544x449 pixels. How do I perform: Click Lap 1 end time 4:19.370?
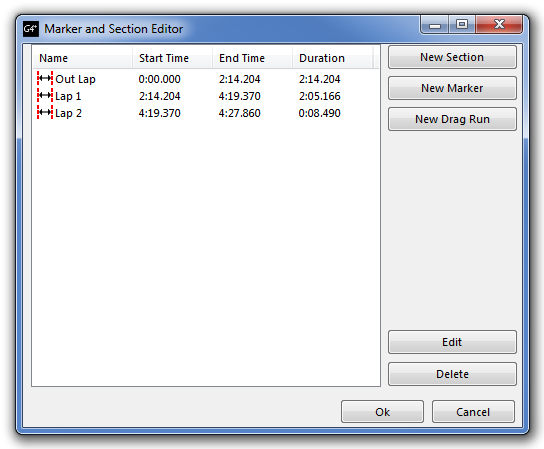click(x=239, y=96)
